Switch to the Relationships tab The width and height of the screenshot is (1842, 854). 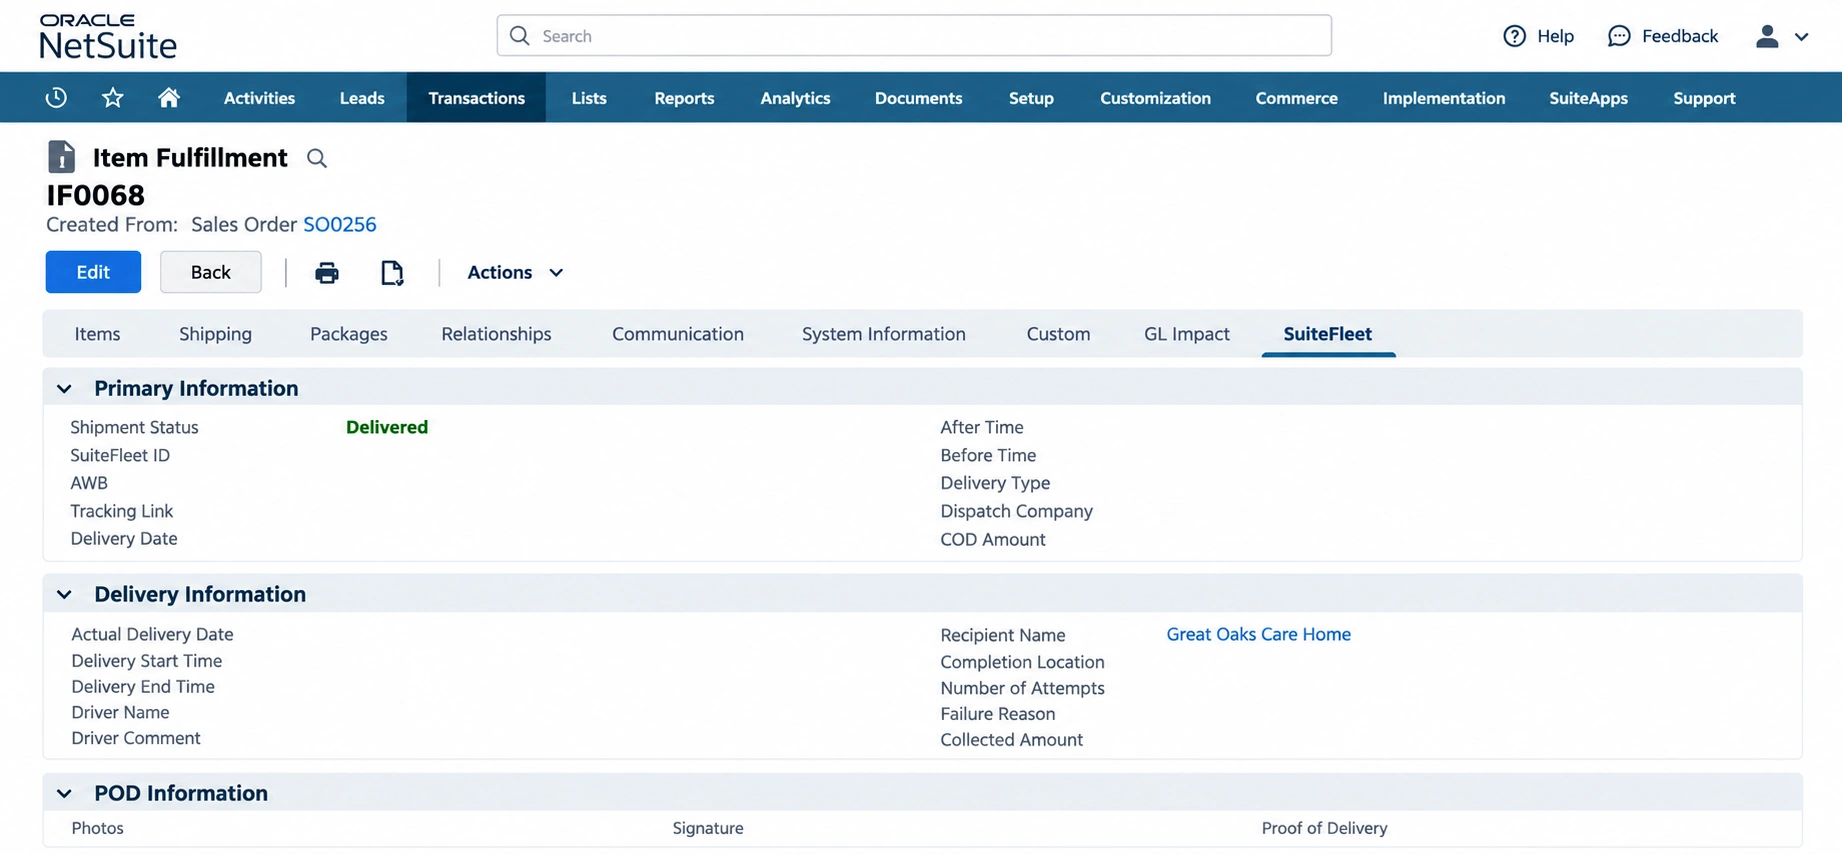496,334
